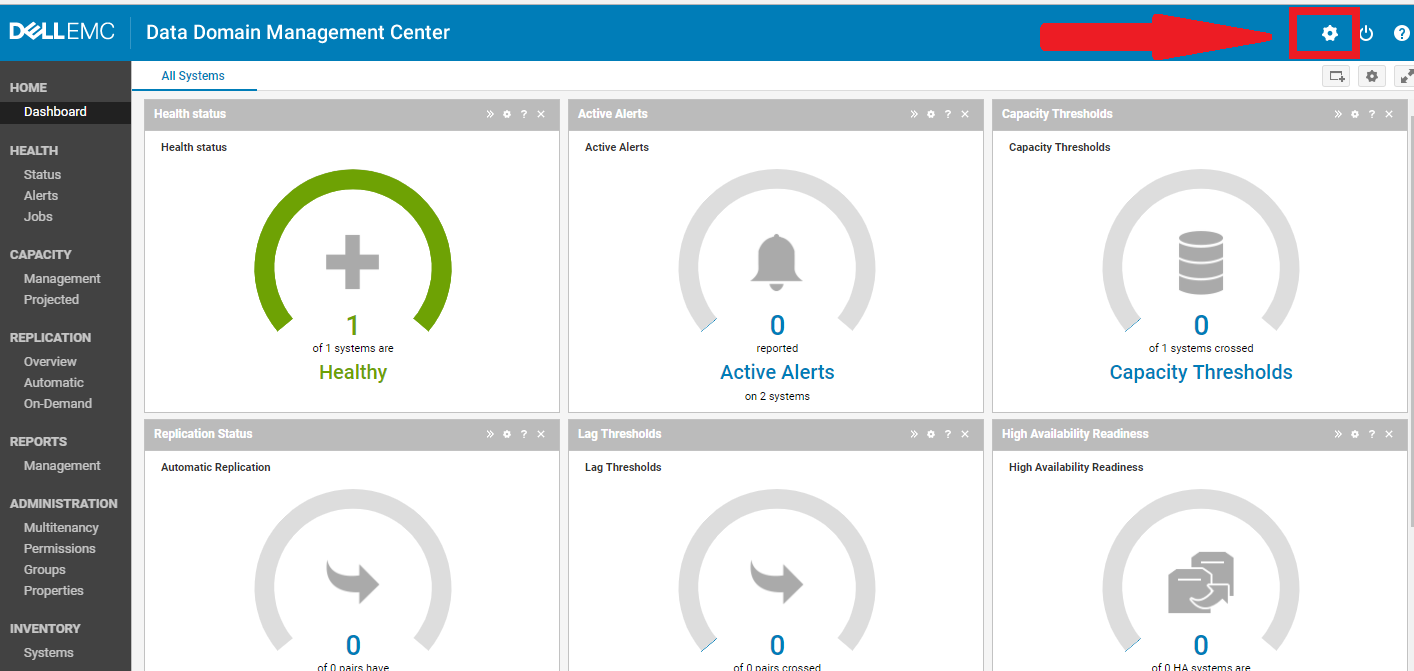Screen dimensions: 1414x671
Task: Open the DDMC global settings gear icon
Action: pyautogui.click(x=1327, y=33)
